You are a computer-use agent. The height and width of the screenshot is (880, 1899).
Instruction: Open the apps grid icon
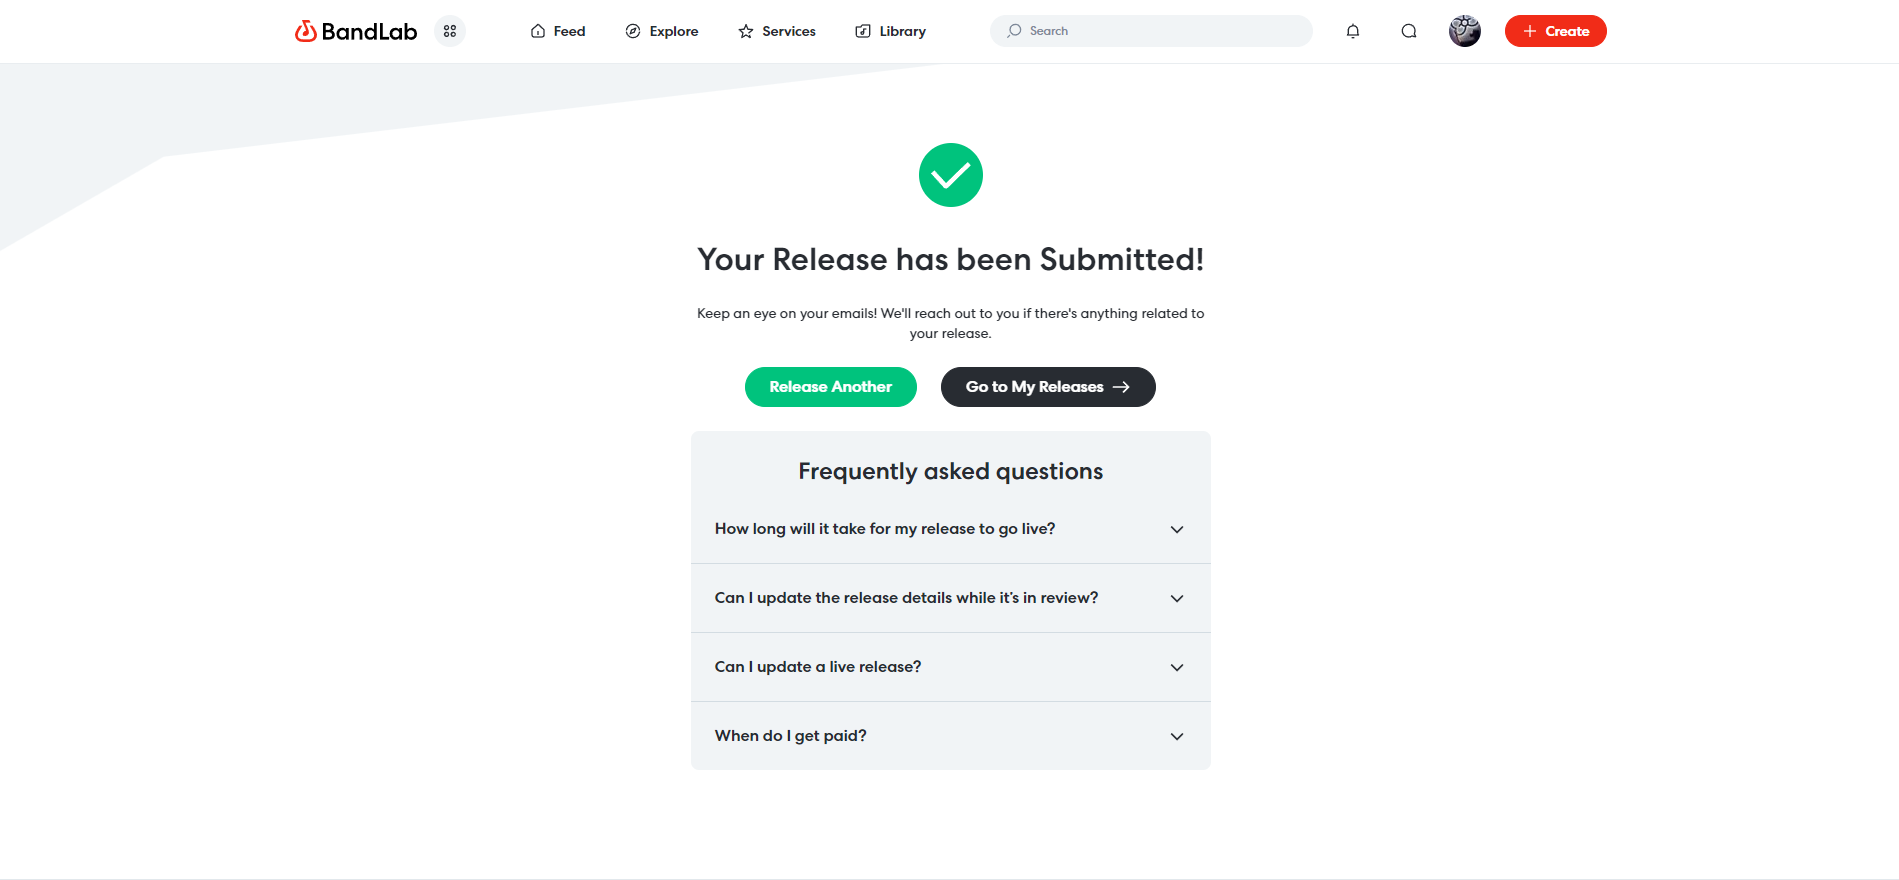(x=450, y=31)
